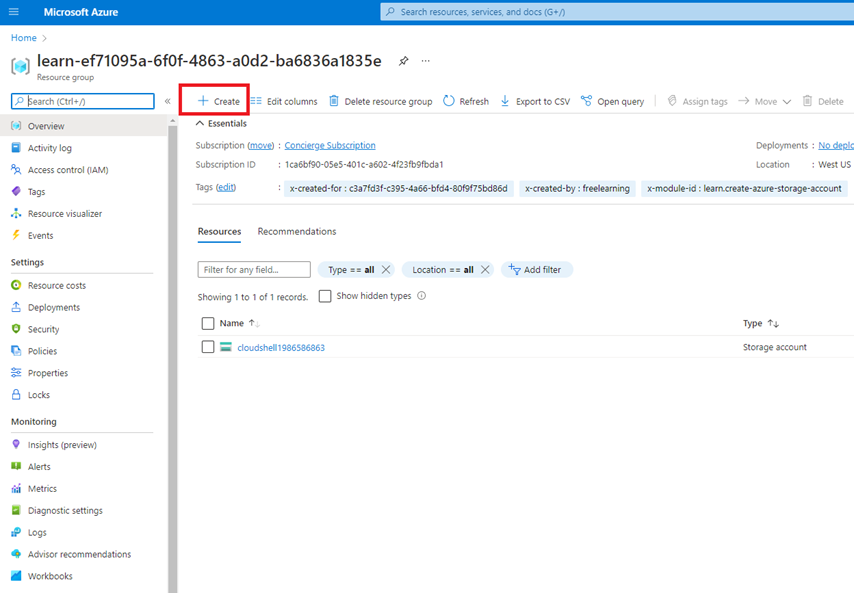Click the Activity log icon in sidebar
854x593 pixels.
(16, 148)
